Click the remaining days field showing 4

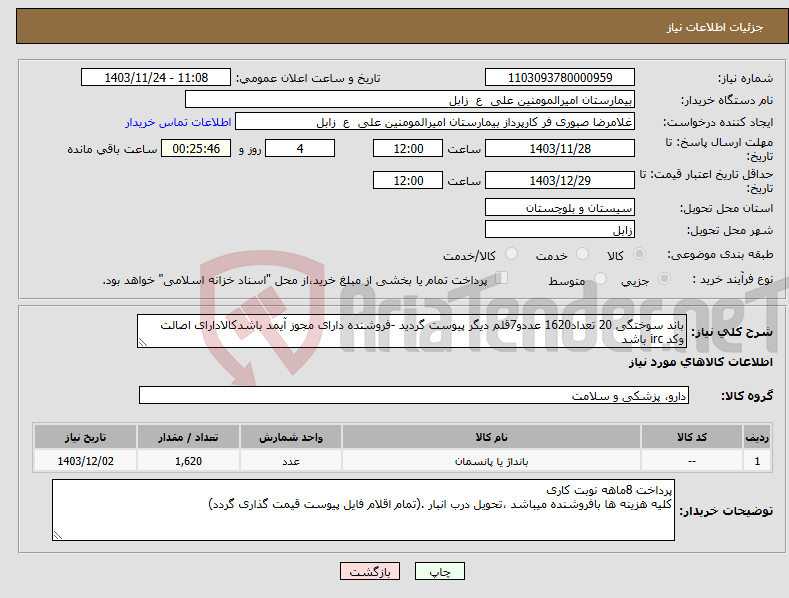[x=300, y=148]
